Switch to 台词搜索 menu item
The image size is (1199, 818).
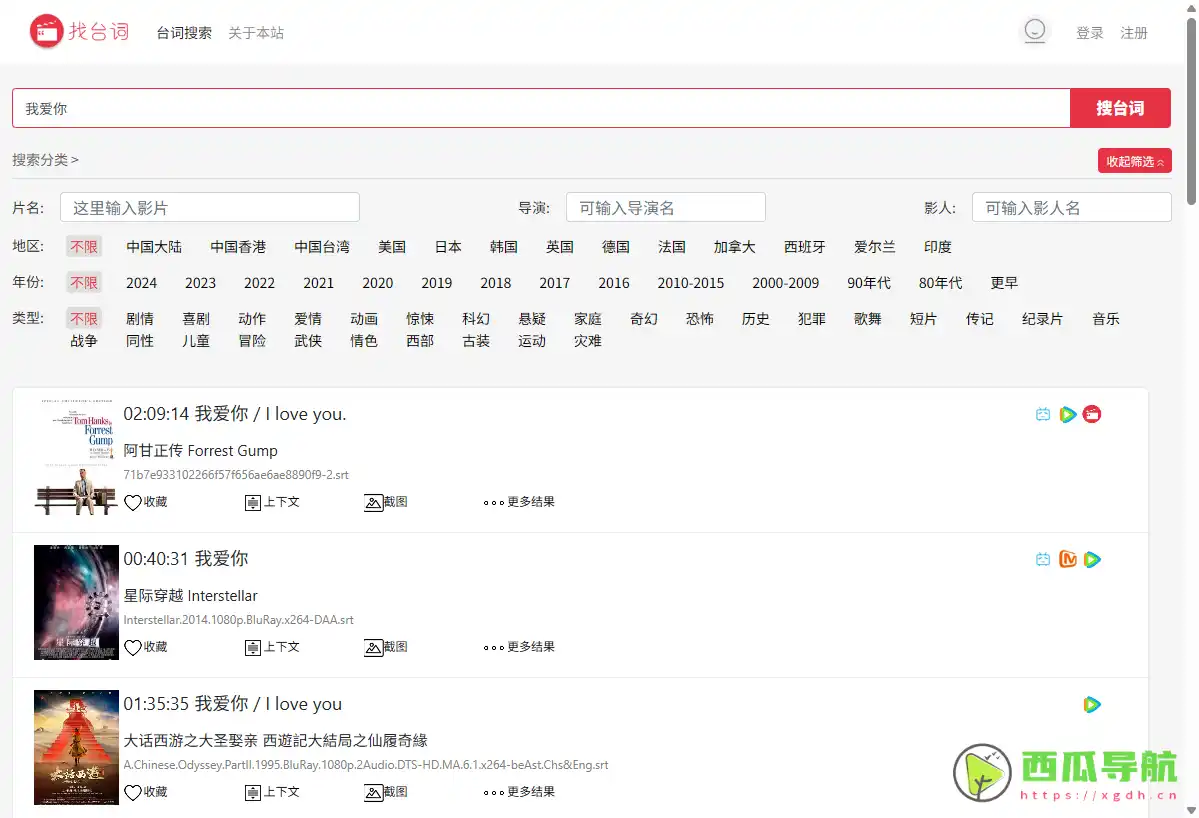click(x=182, y=32)
